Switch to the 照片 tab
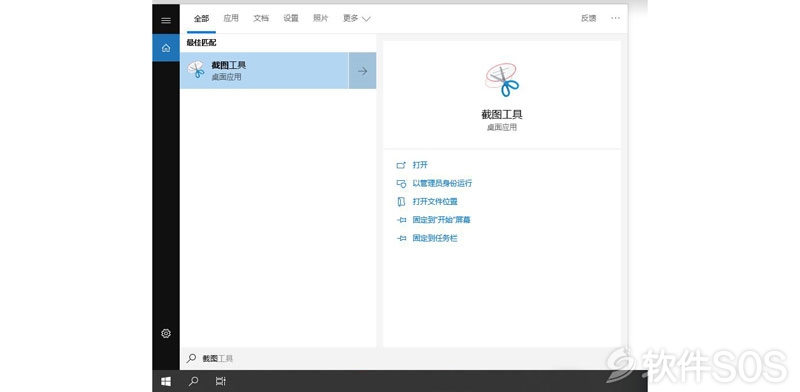 [x=320, y=18]
